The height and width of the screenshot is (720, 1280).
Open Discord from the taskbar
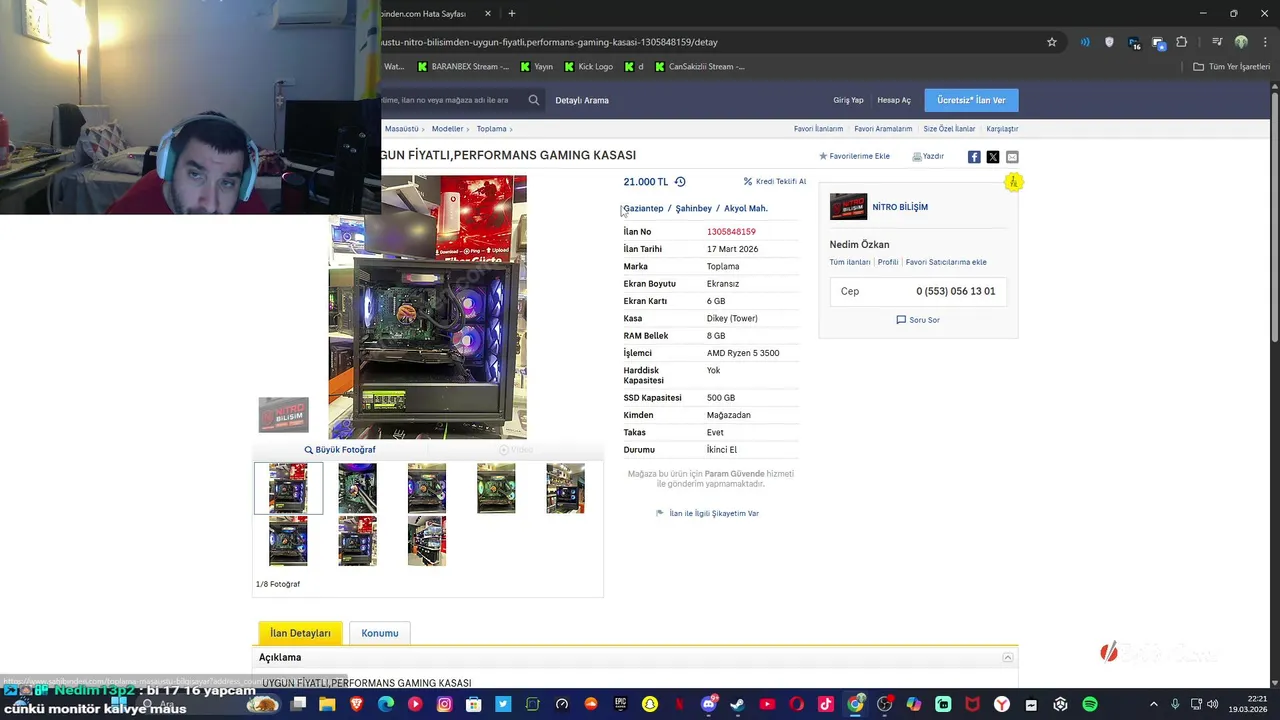[x=709, y=704]
